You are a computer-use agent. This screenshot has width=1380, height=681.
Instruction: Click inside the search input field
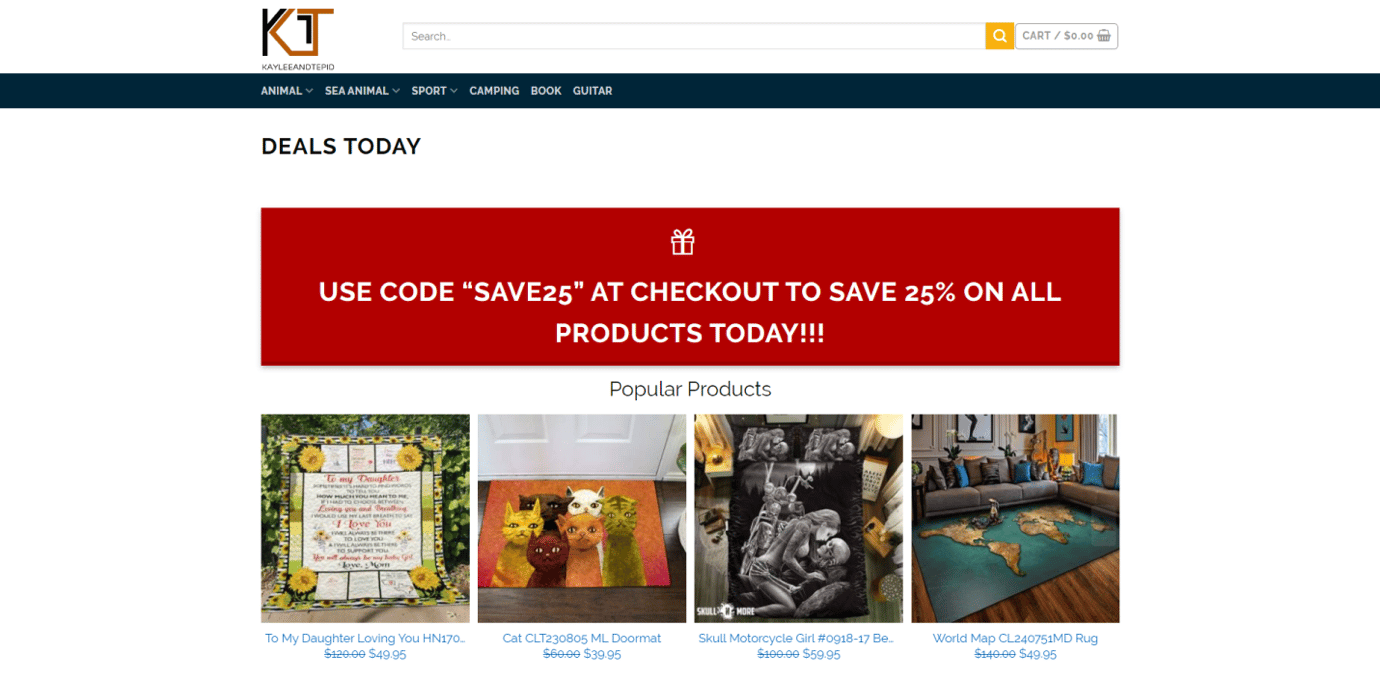(690, 35)
